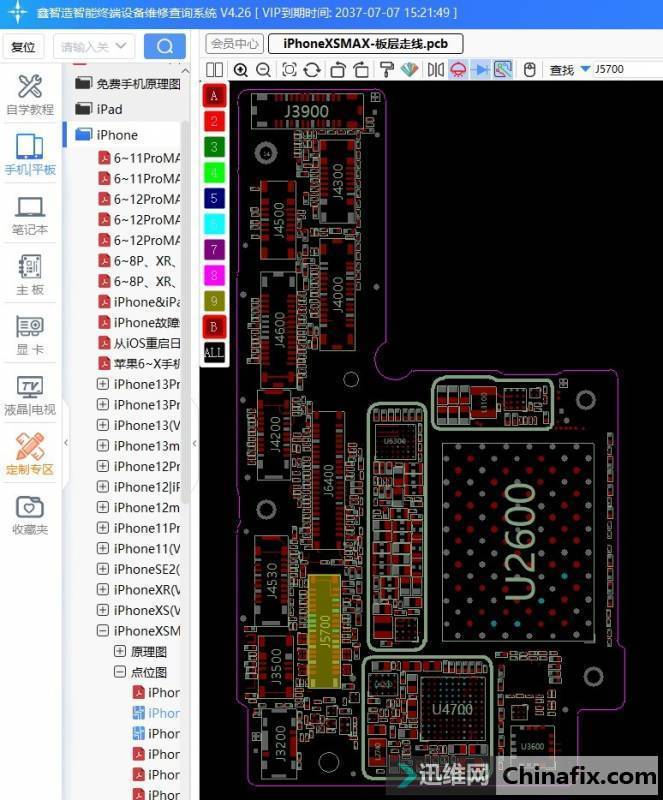Open the 查找 search dropdown arrow

tap(585, 70)
